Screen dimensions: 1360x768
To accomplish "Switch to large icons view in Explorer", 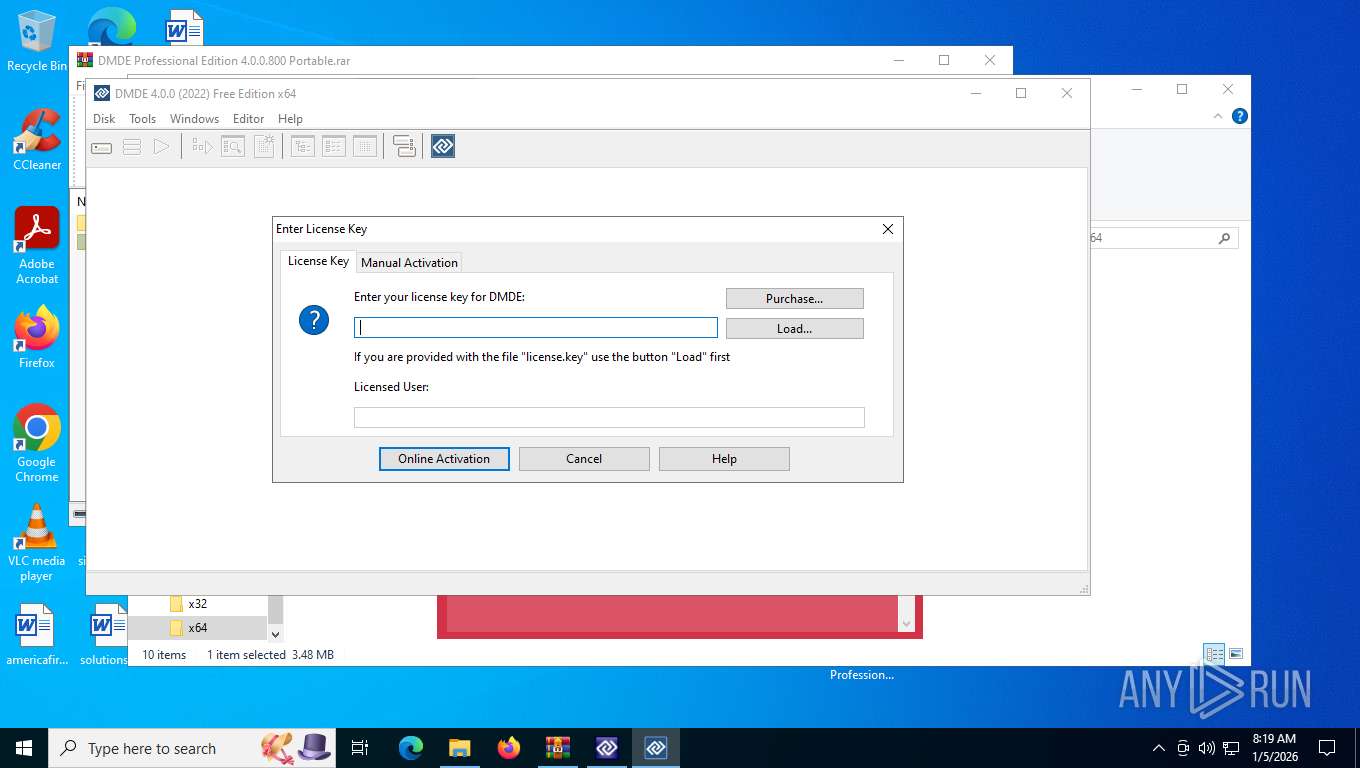I will coord(1236,655).
